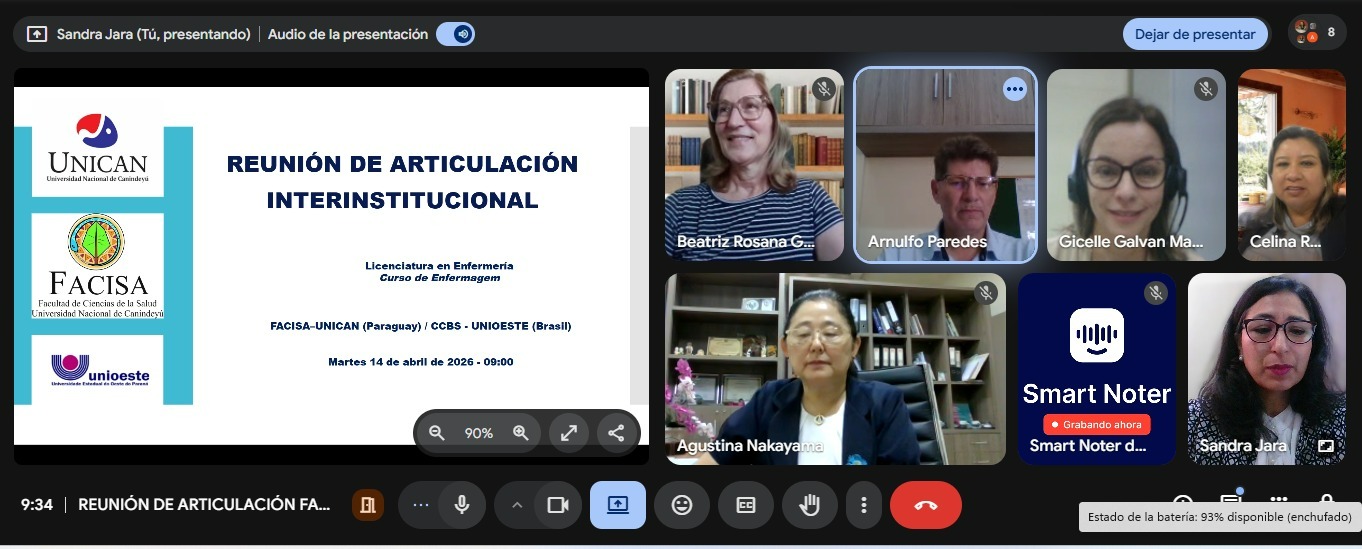Image resolution: width=1362 pixels, height=549 pixels.
Task: Click the present screen icon
Action: pyautogui.click(x=617, y=505)
